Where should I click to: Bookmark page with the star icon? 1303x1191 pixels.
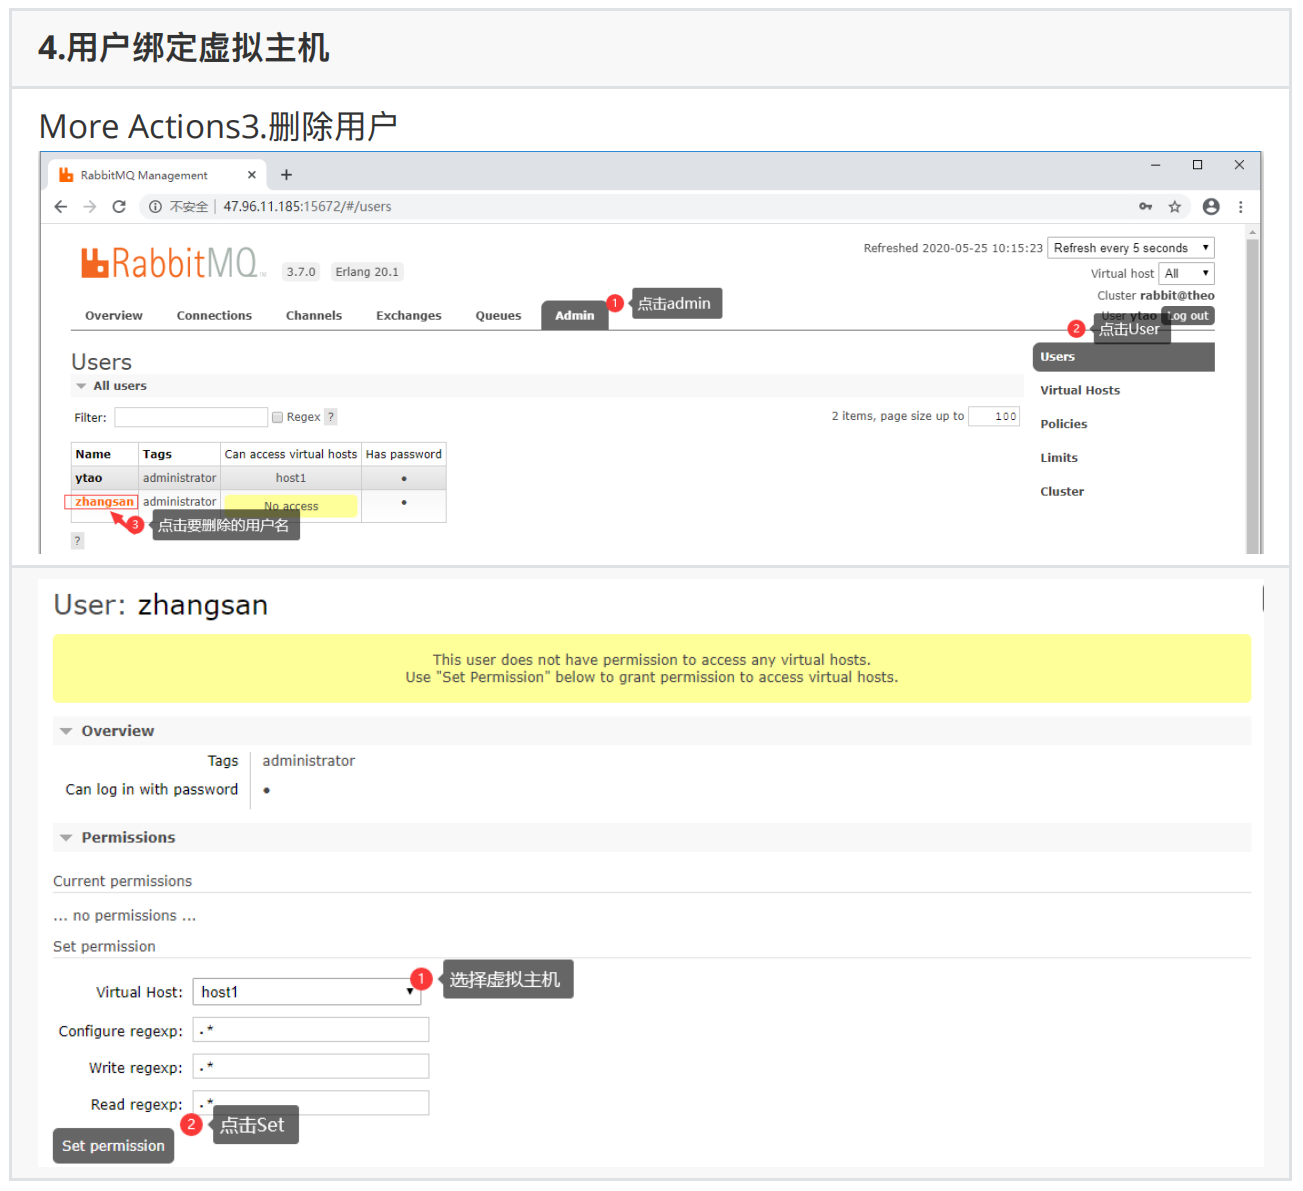[x=1175, y=207]
